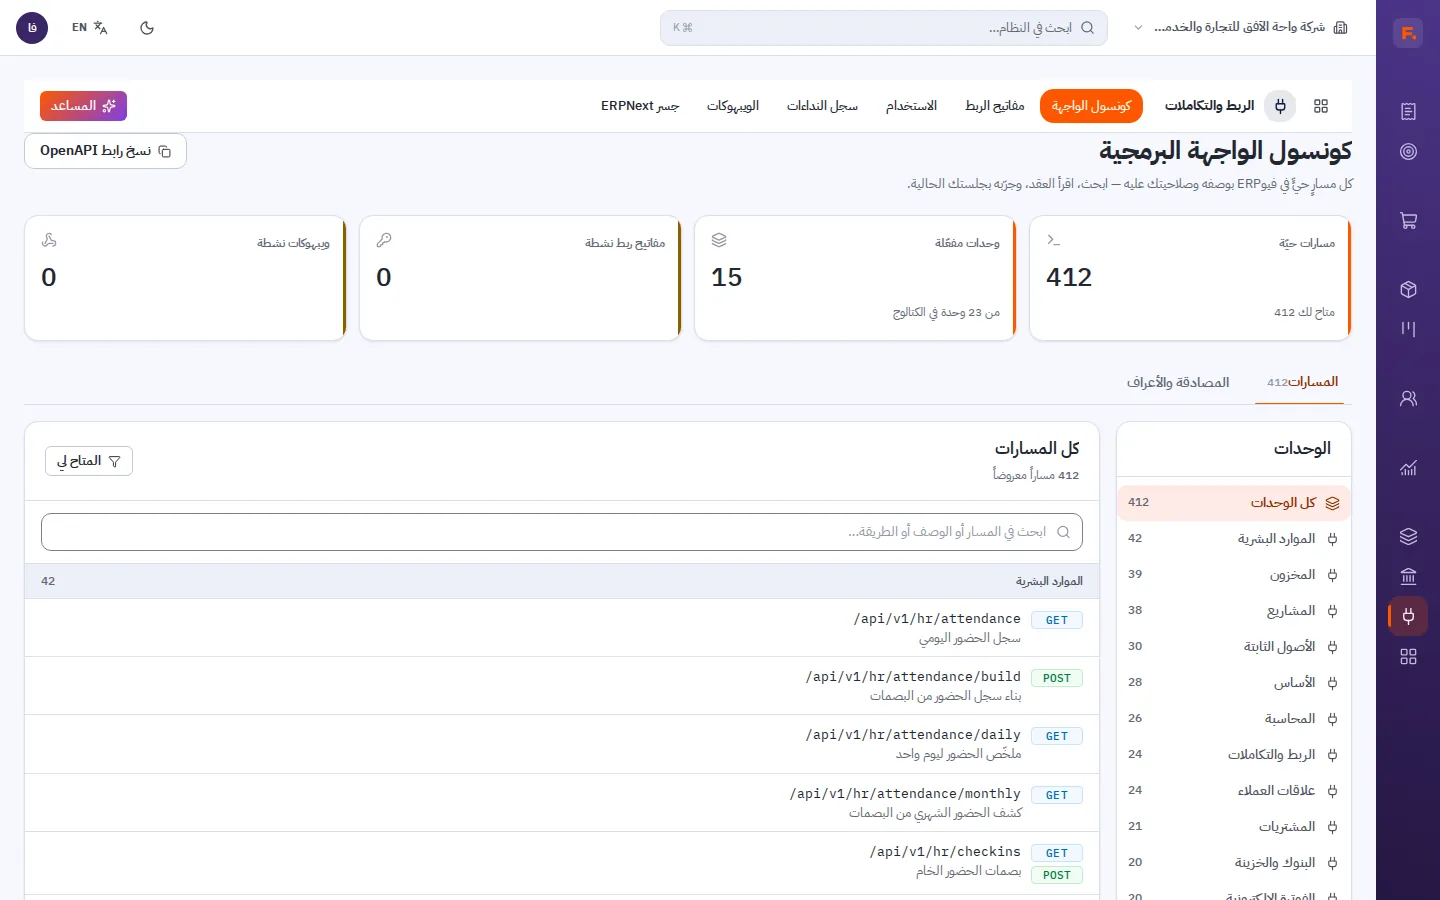Screen dimensions: 1440x900
Task: Expand the company selector dropdown
Action: click(x=1241, y=28)
